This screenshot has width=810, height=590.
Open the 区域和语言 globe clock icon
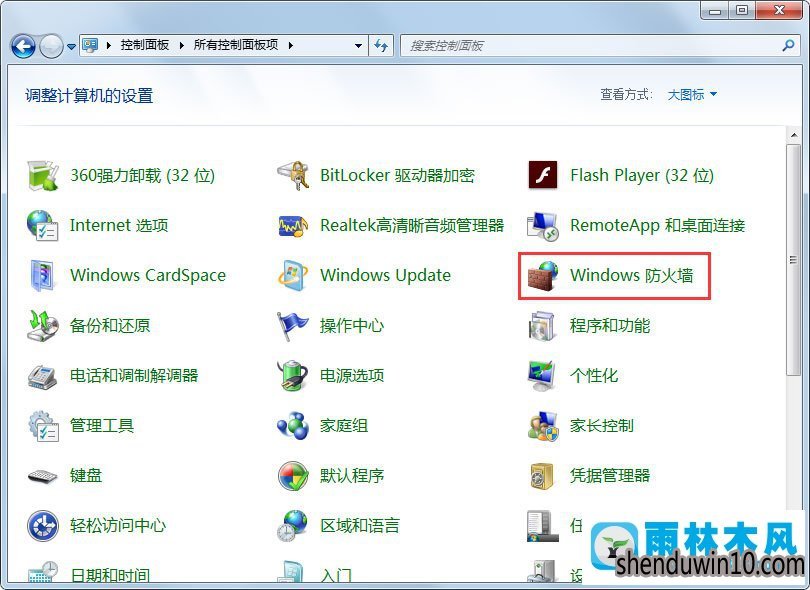pyautogui.click(x=293, y=526)
